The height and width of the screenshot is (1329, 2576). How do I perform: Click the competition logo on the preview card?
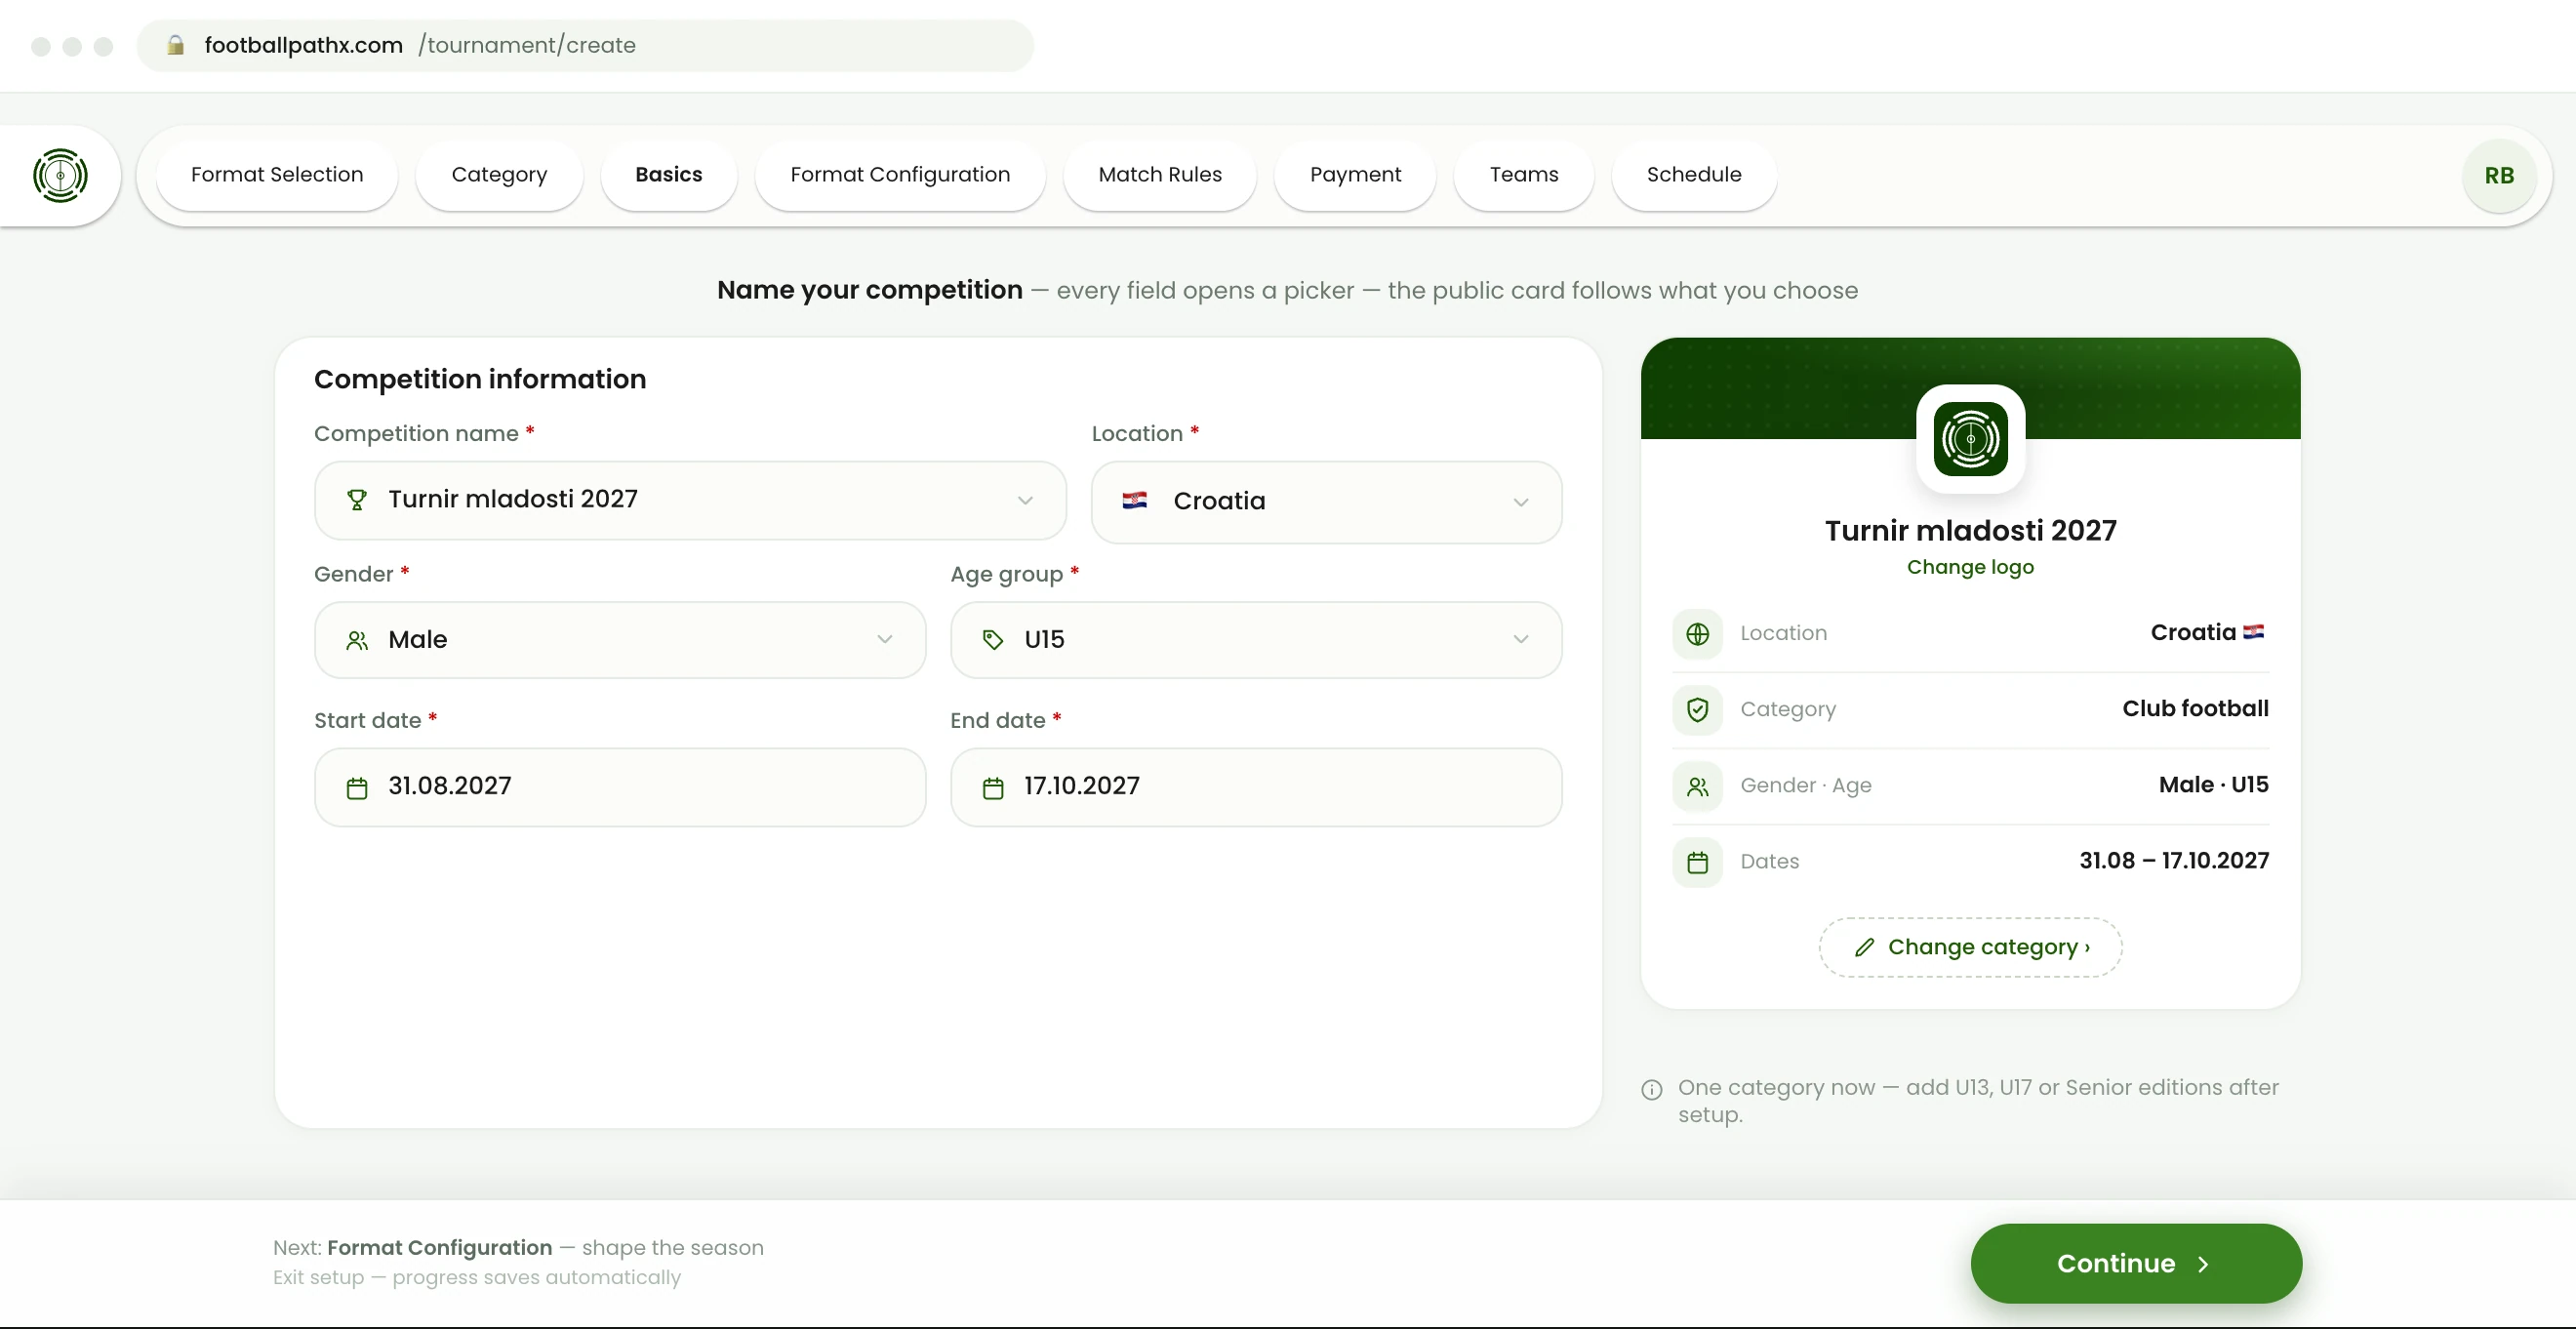[1970, 439]
